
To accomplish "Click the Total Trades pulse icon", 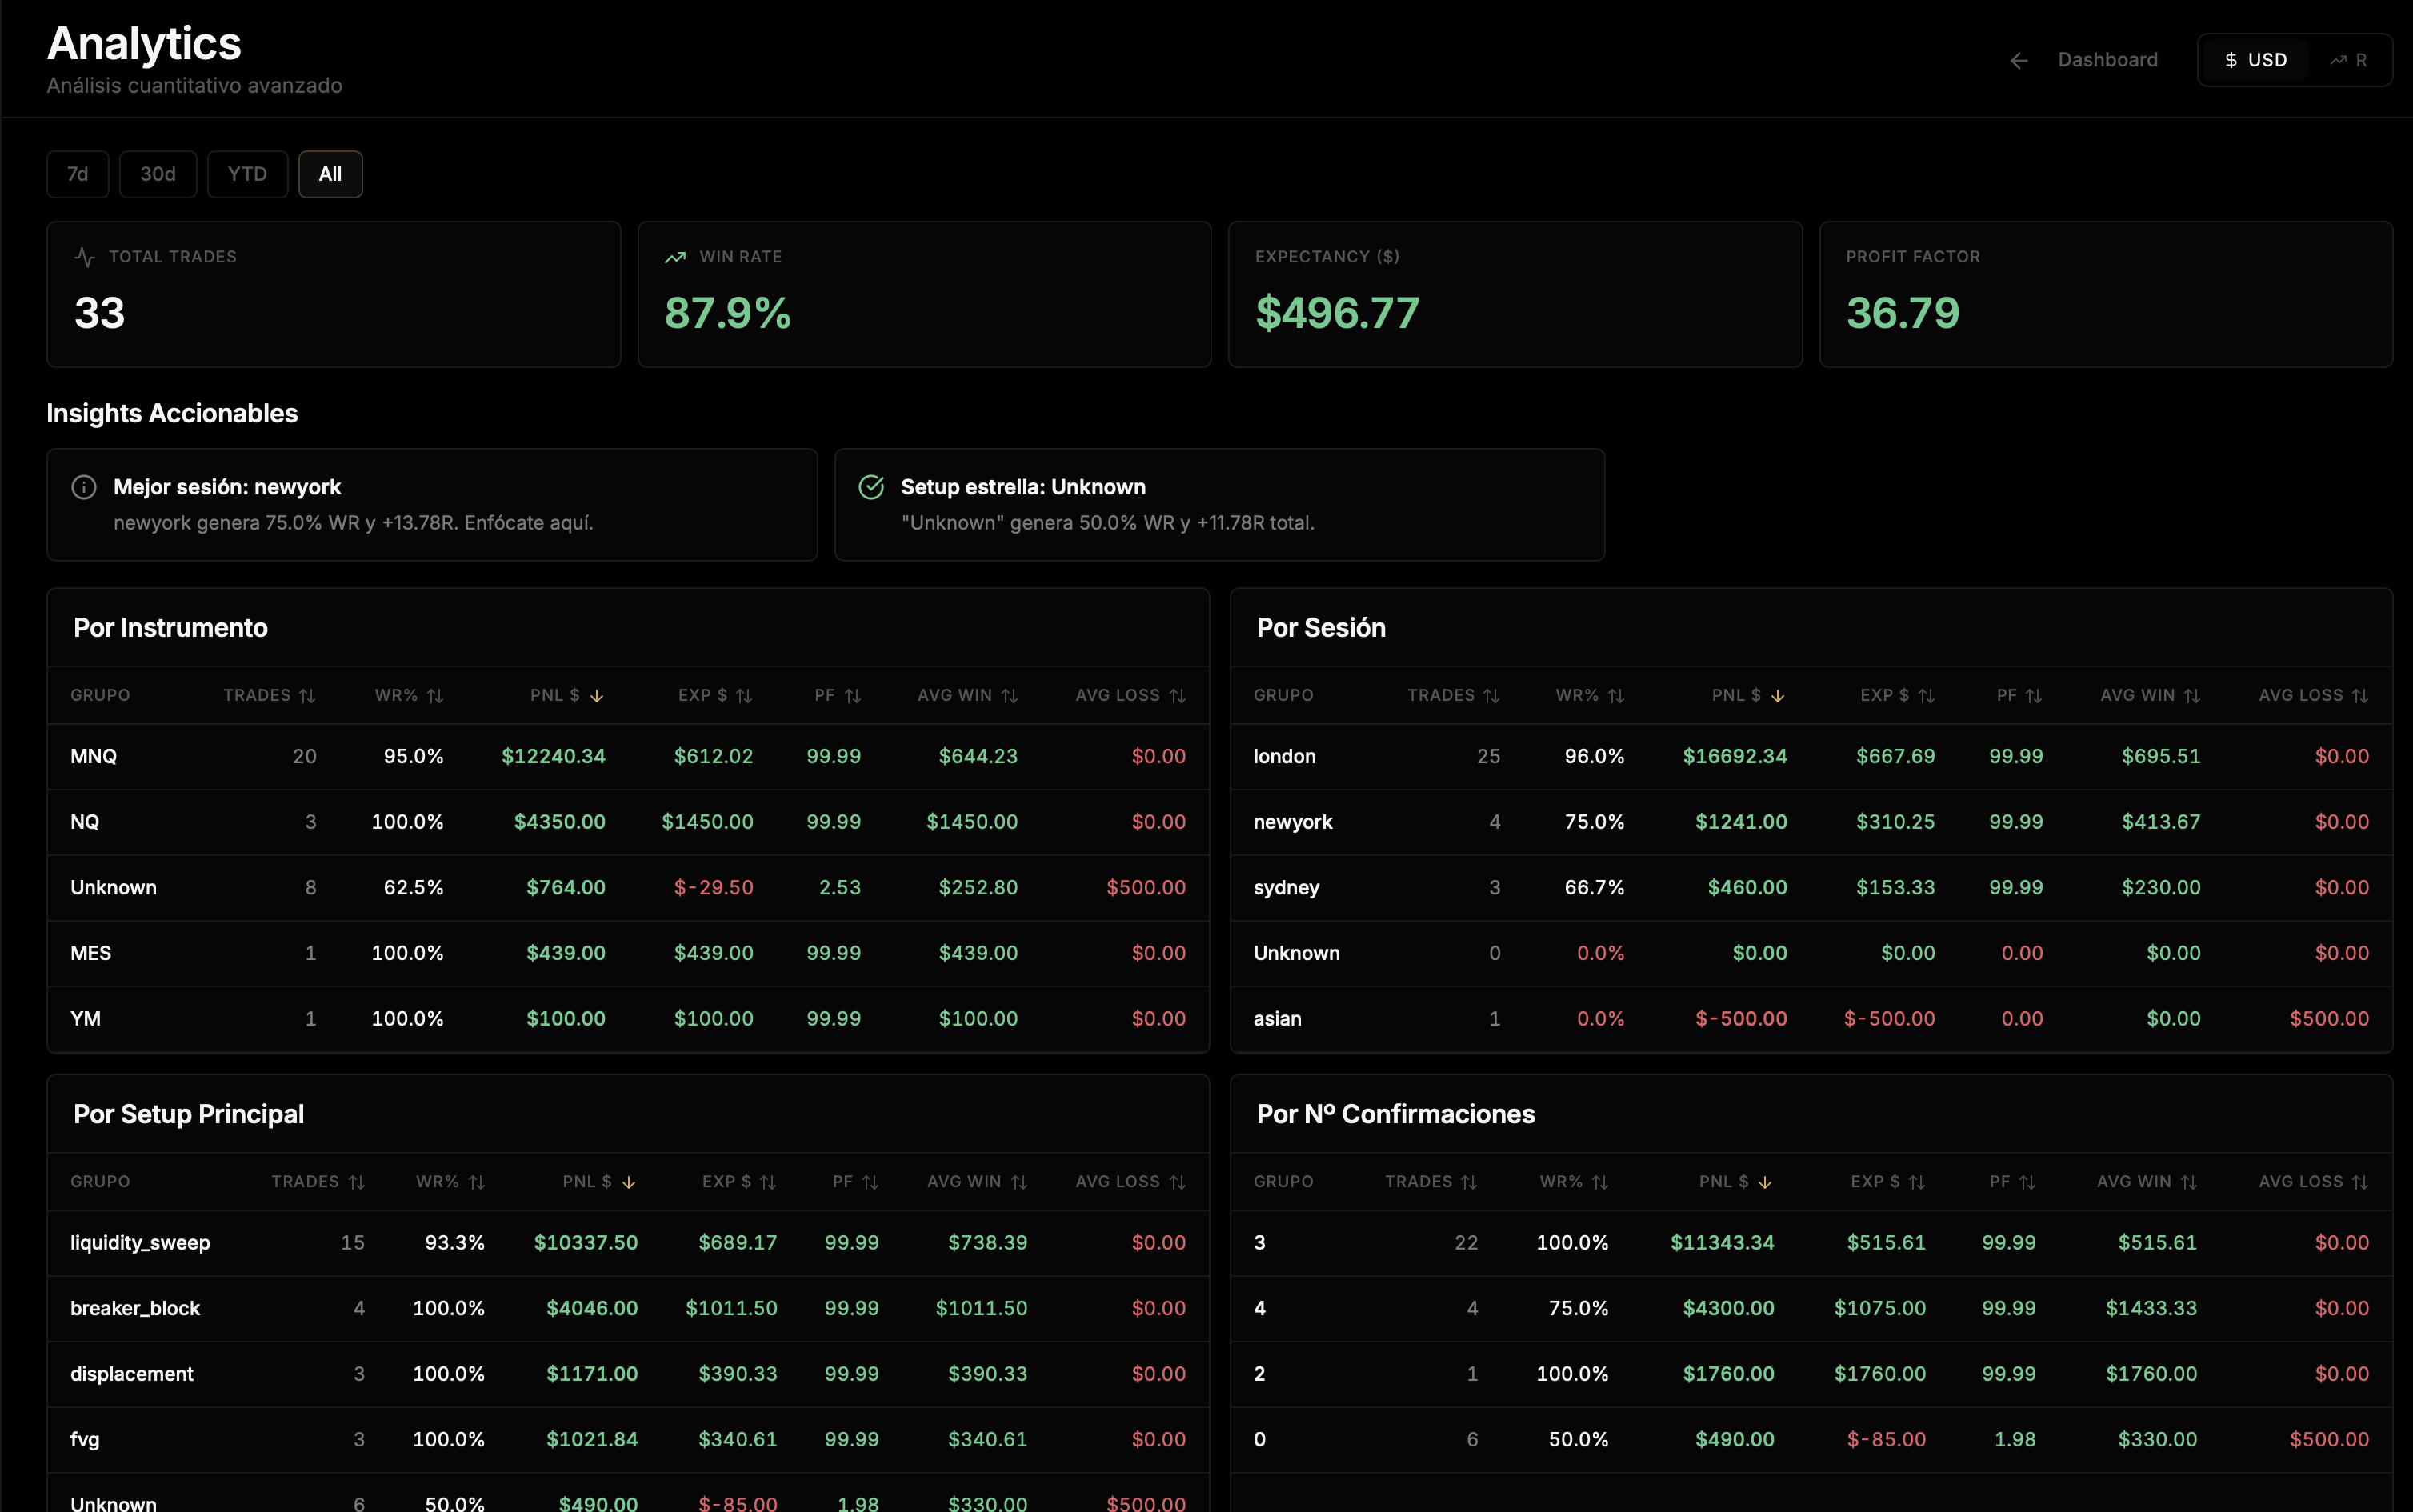I will (85, 257).
